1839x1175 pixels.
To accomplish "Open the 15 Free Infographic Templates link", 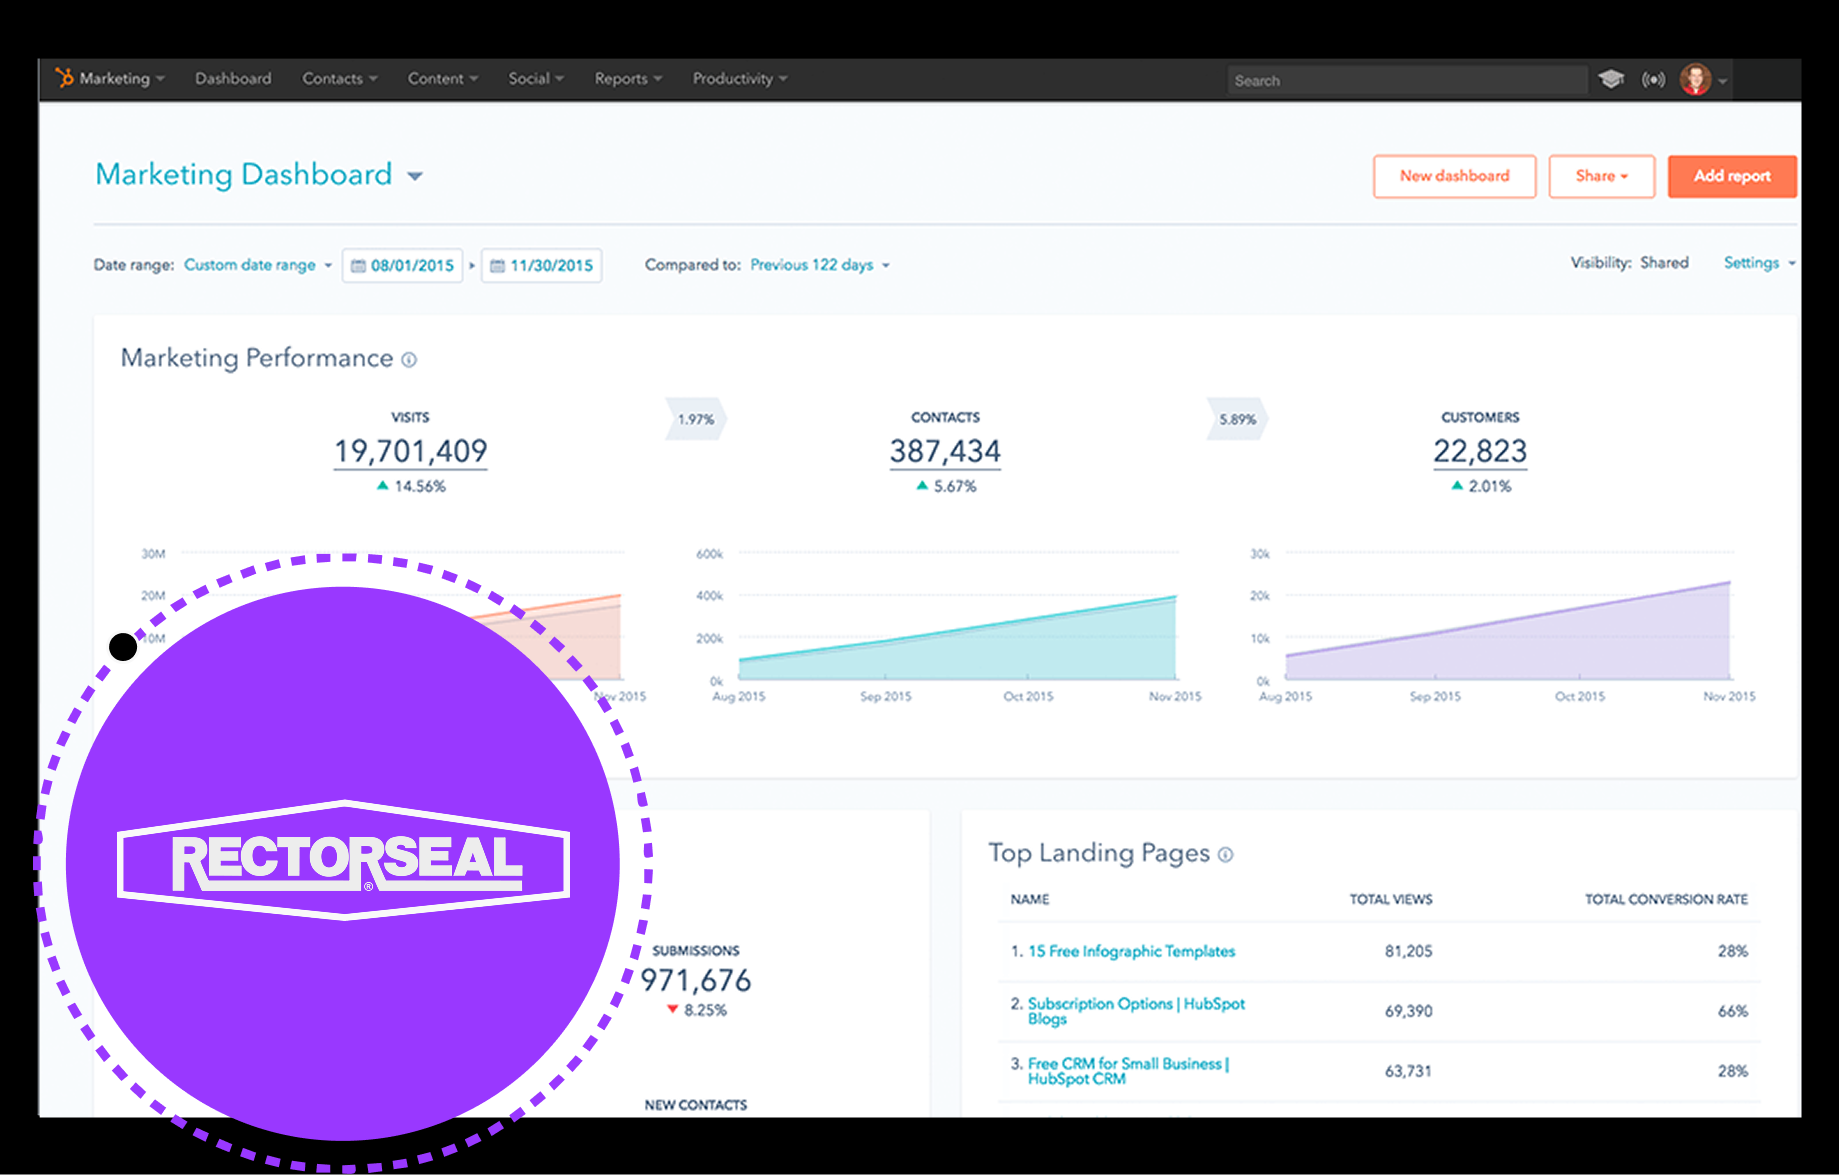I will 1131,951.
